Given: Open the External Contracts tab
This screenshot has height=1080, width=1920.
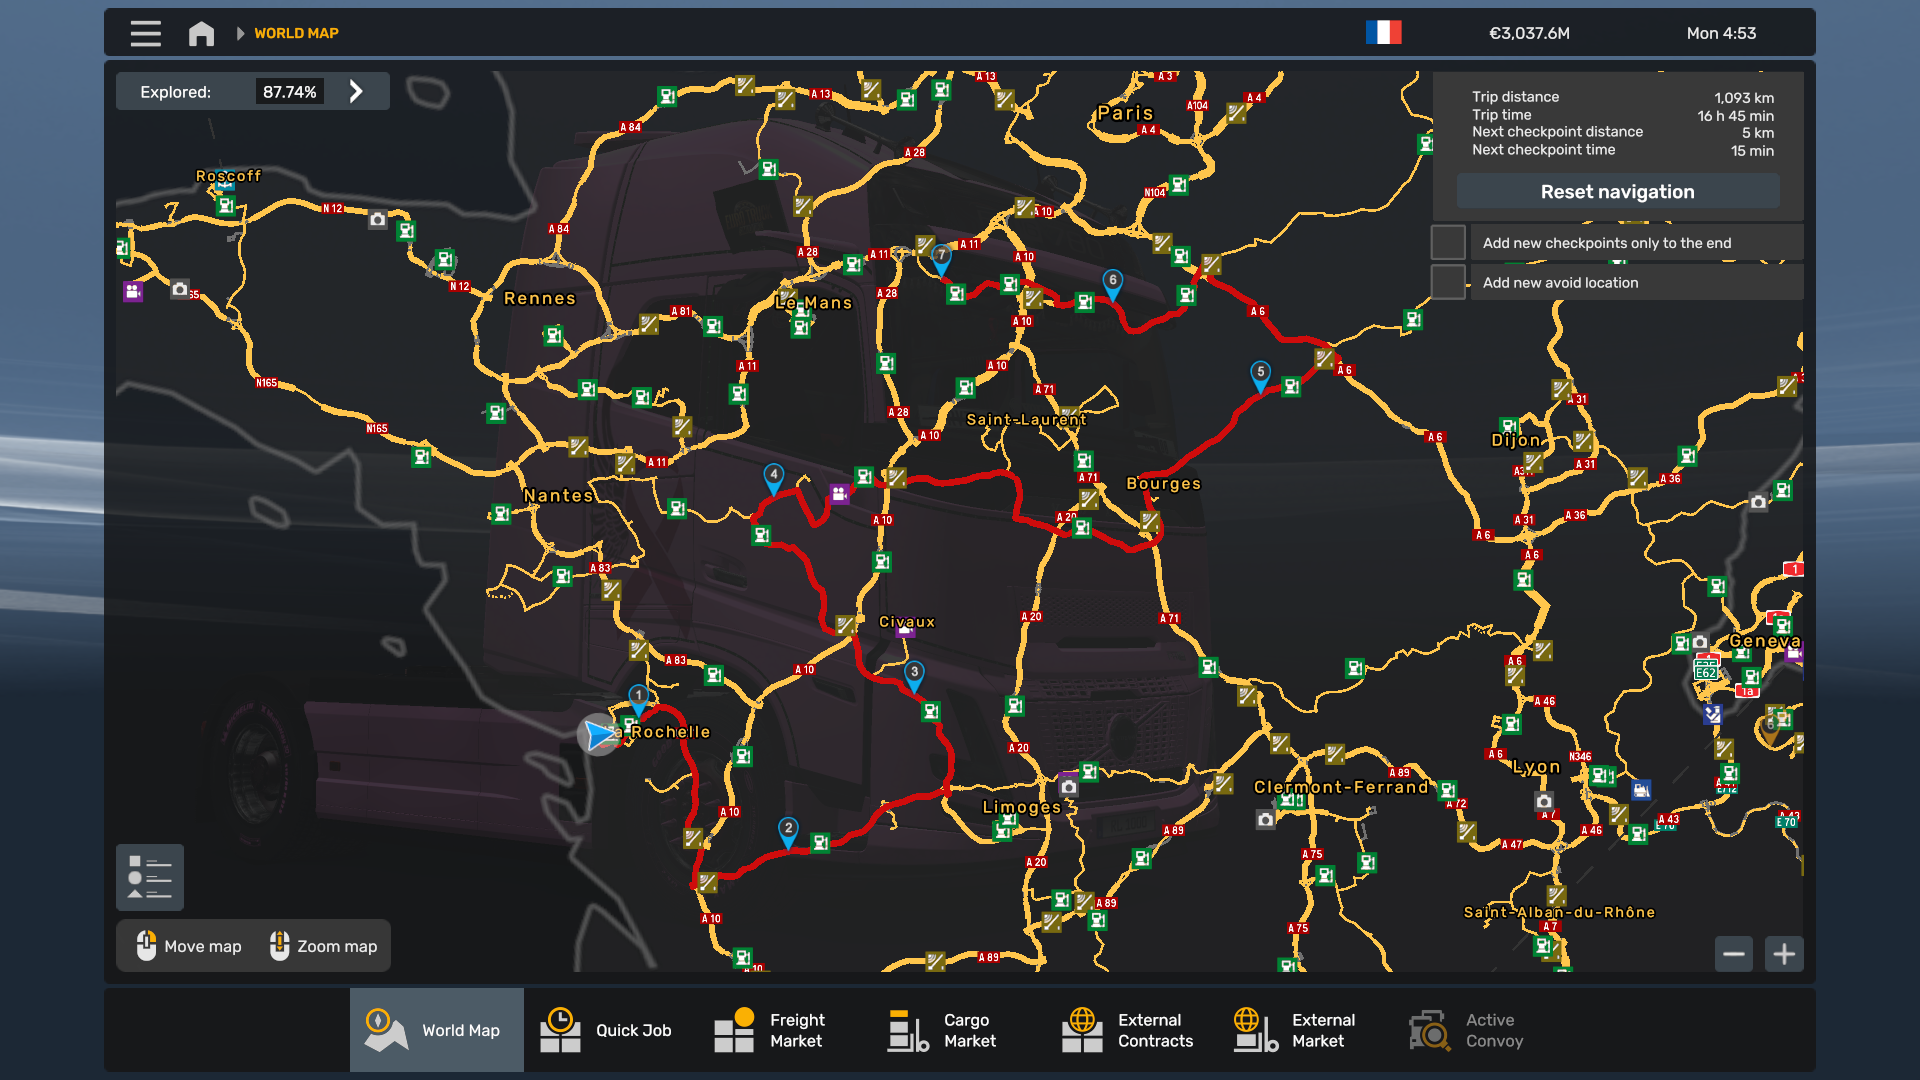Looking at the screenshot, I should click(x=1132, y=1030).
